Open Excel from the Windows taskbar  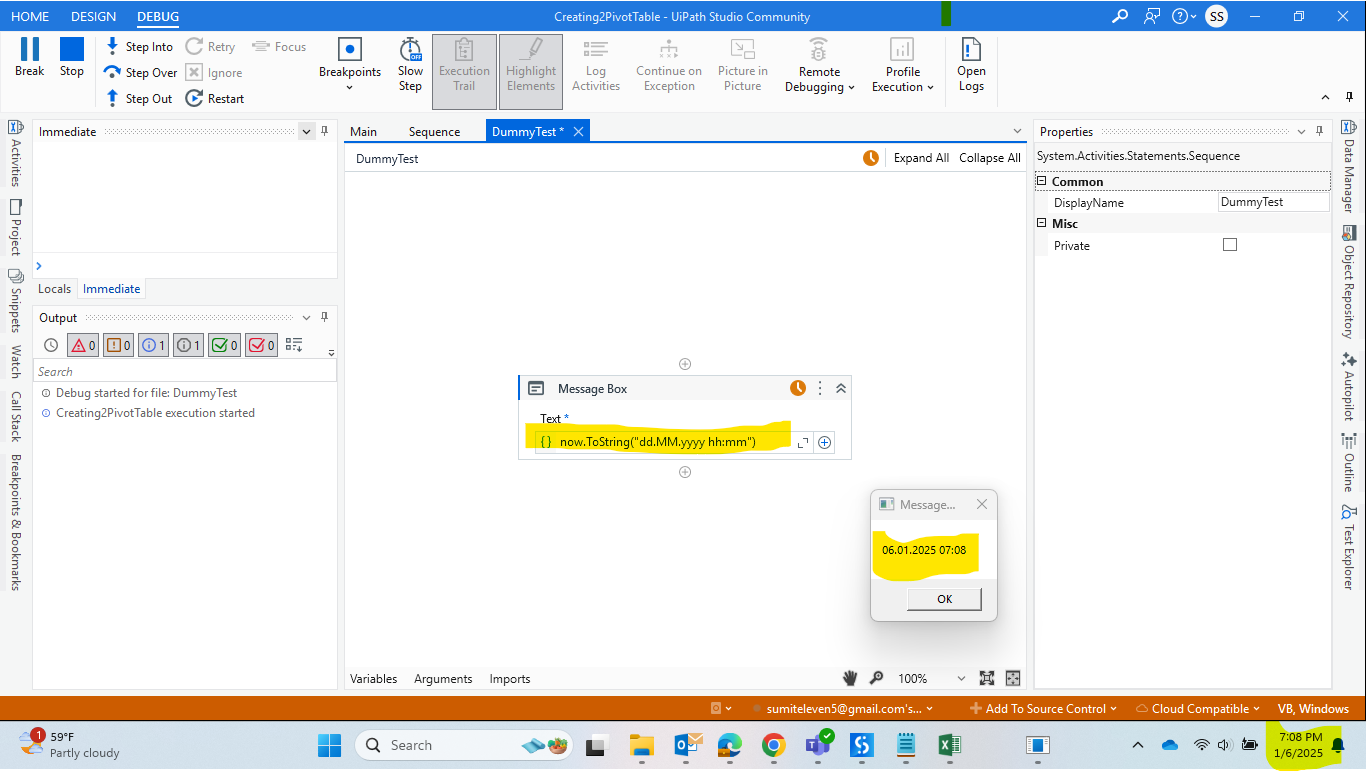[x=949, y=745]
